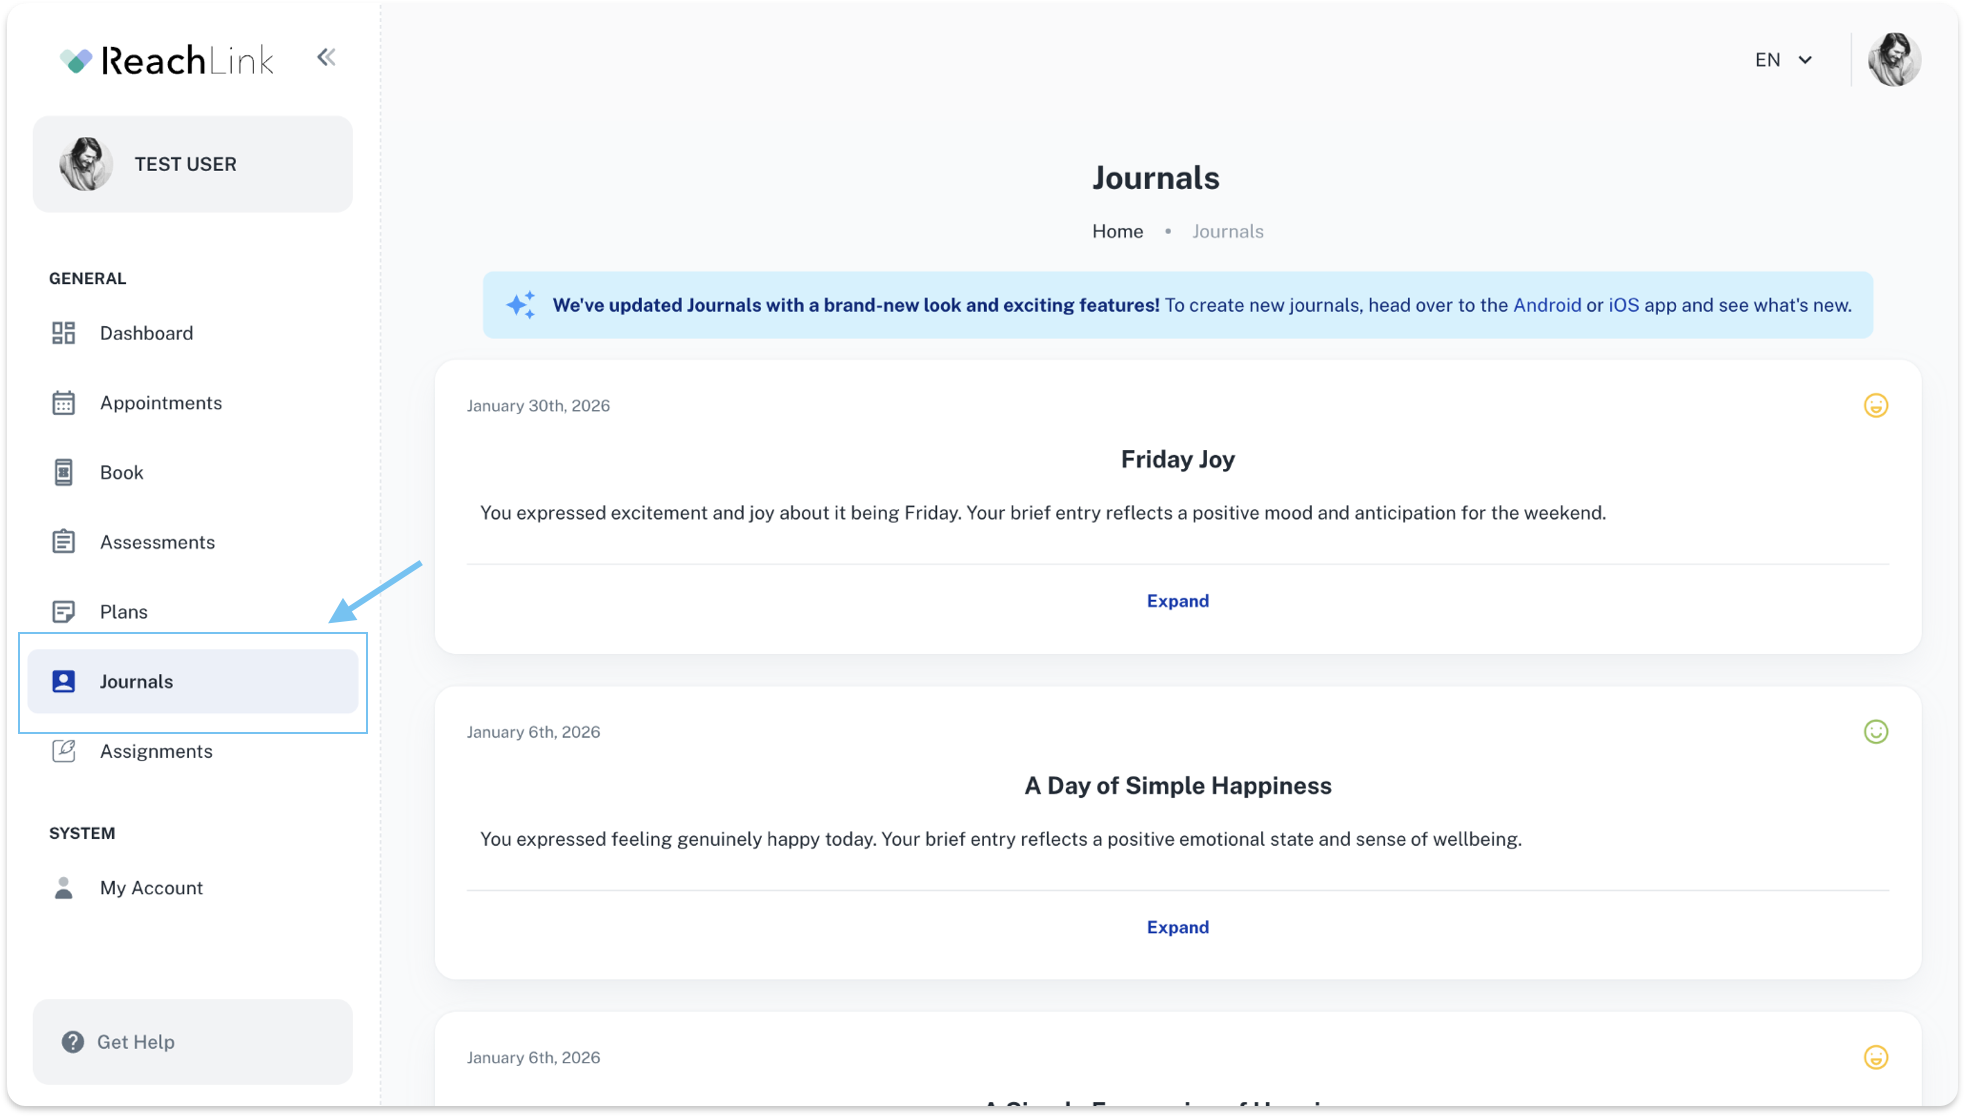Collapse the sidebar with double-chevron
The image size is (1964, 1116).
tap(326, 57)
